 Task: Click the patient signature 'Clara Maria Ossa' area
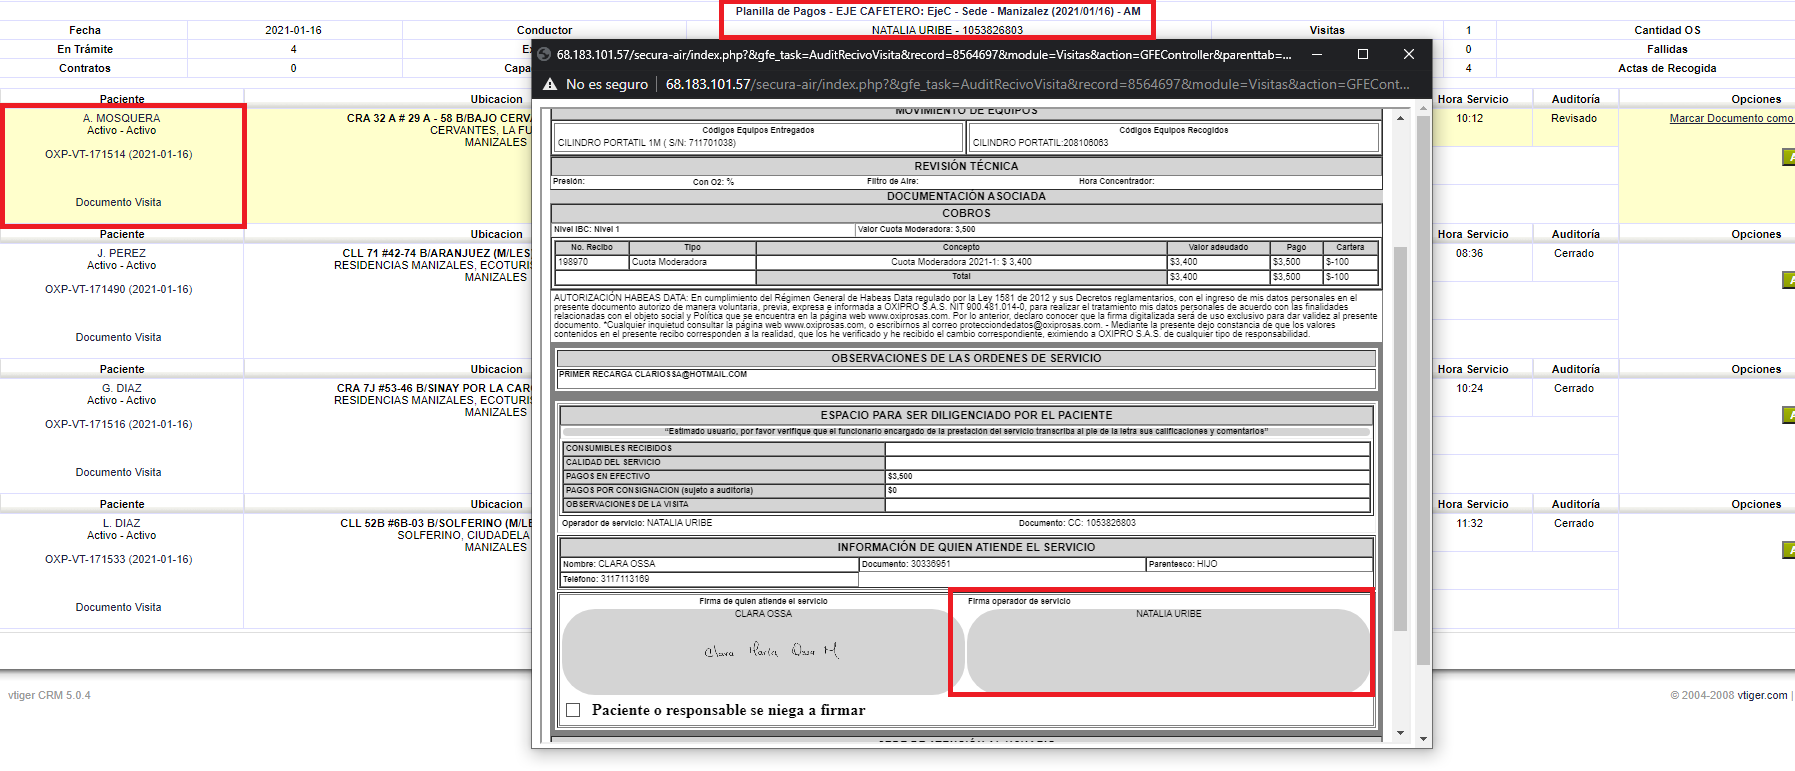coord(762,651)
